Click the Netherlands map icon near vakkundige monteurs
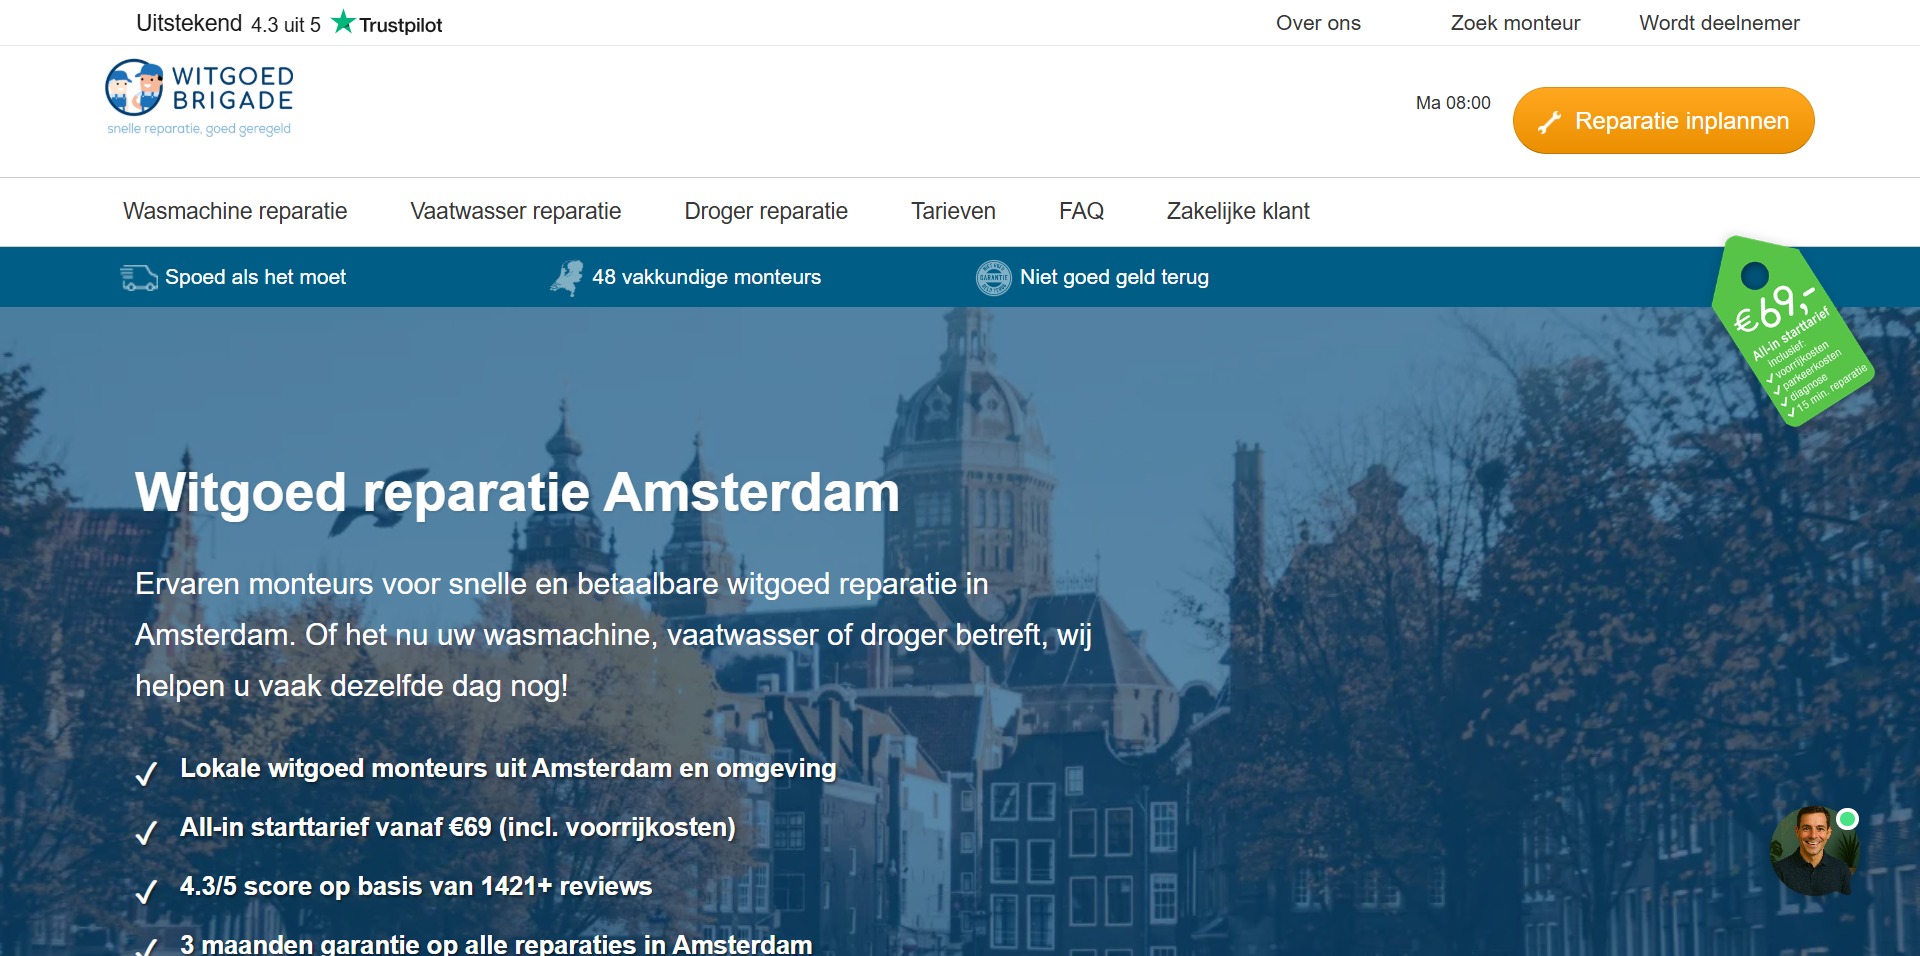Image resolution: width=1920 pixels, height=956 pixels. pos(567,277)
